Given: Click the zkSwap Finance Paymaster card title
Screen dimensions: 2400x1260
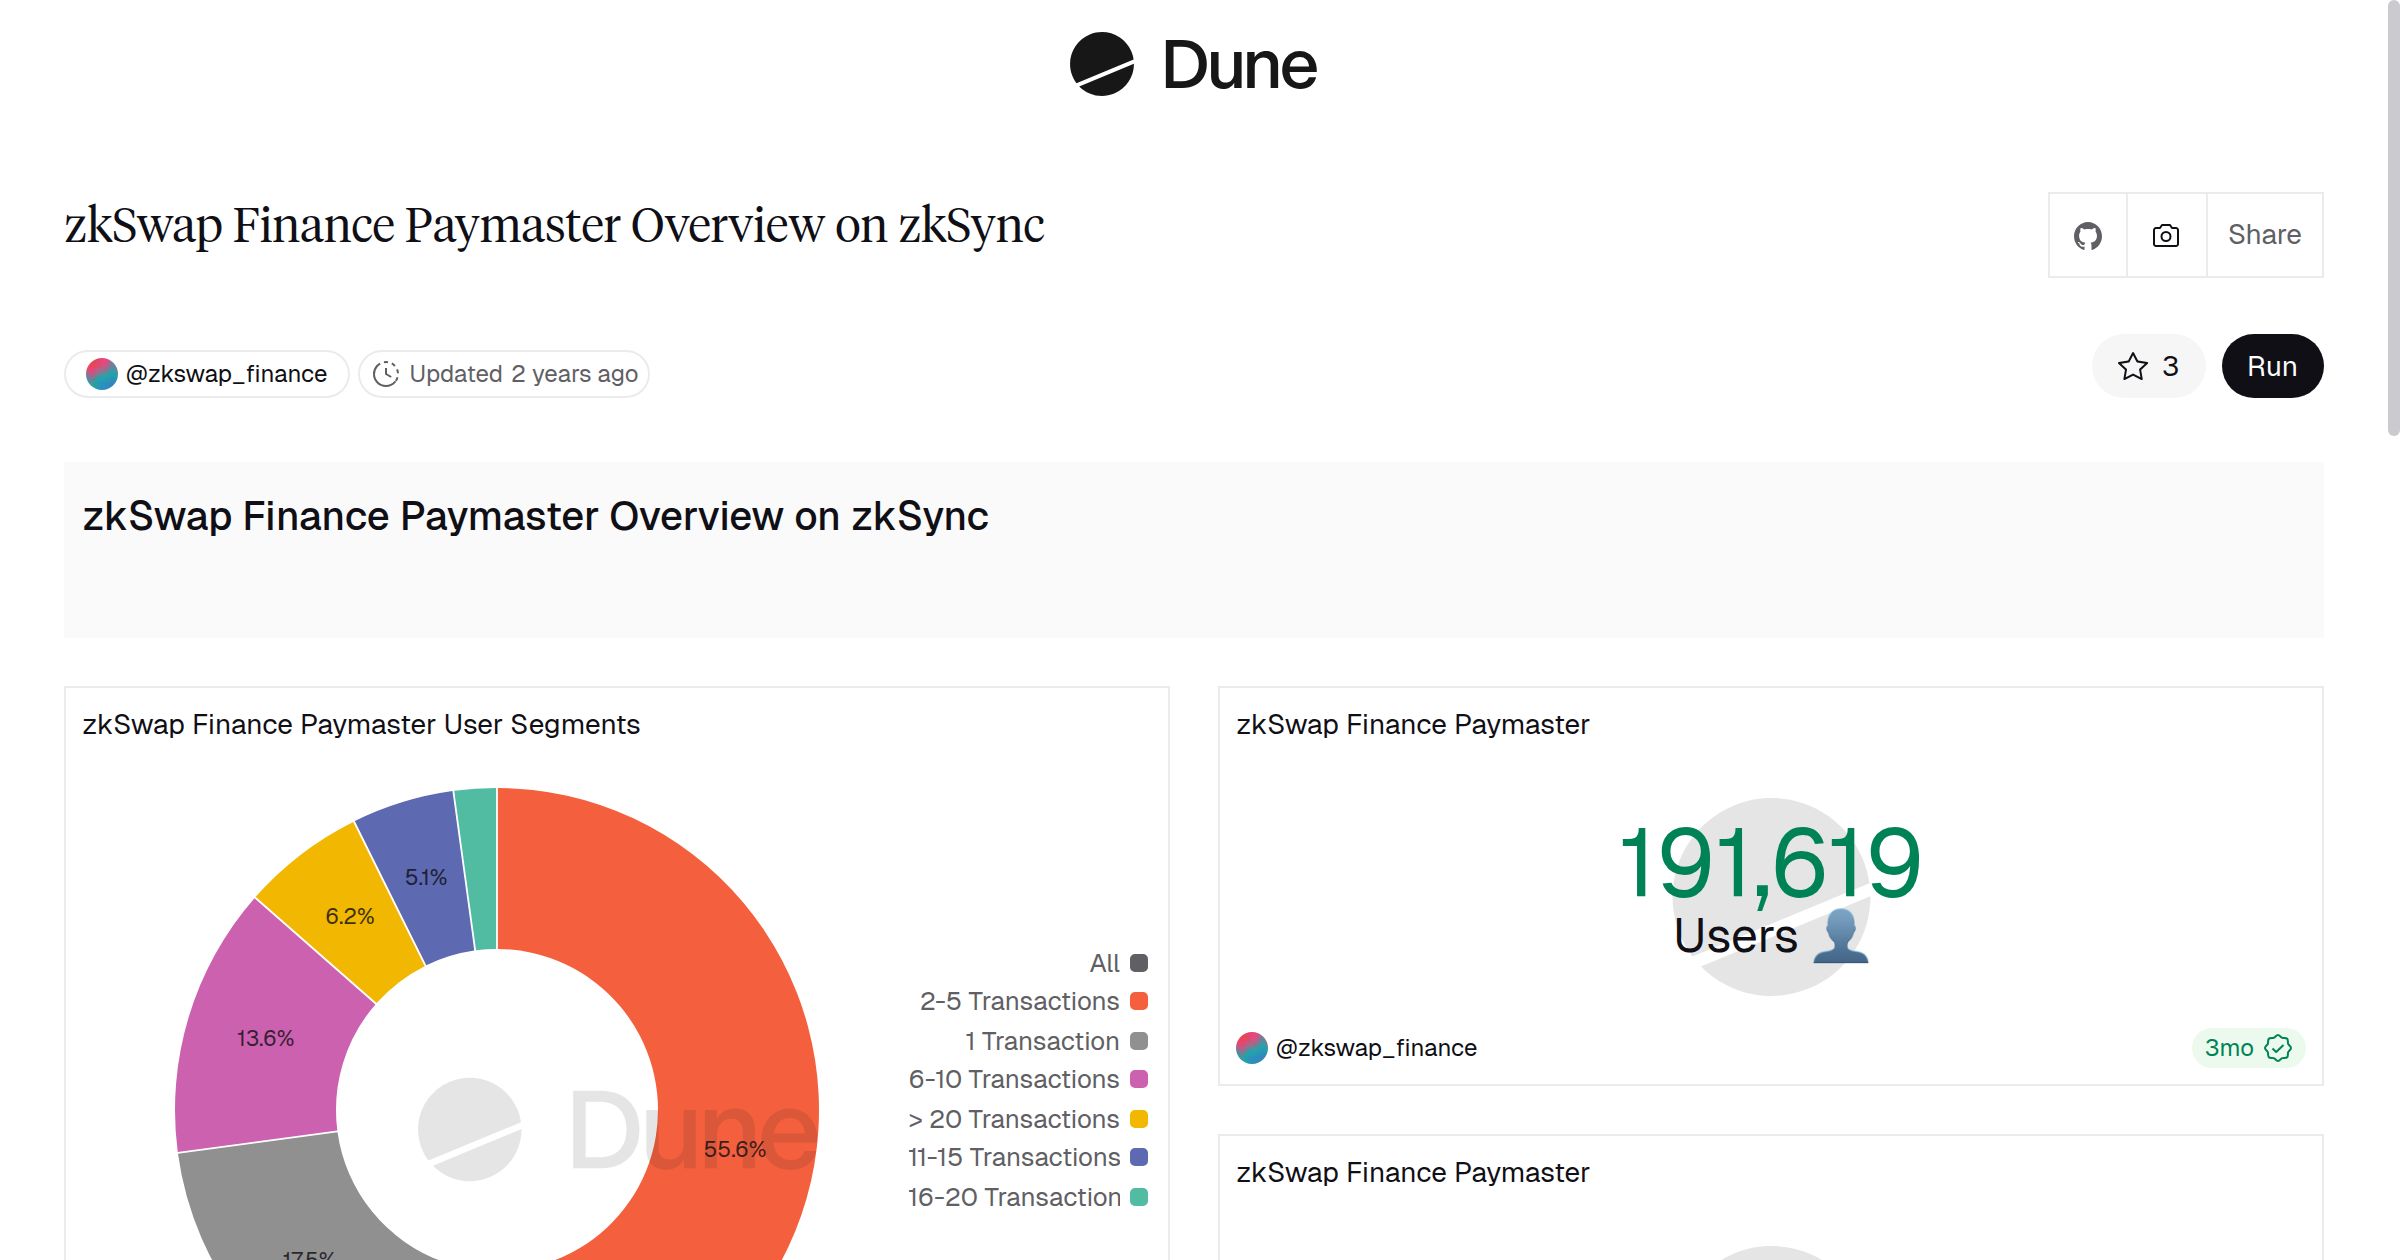Looking at the screenshot, I should coord(1412,724).
